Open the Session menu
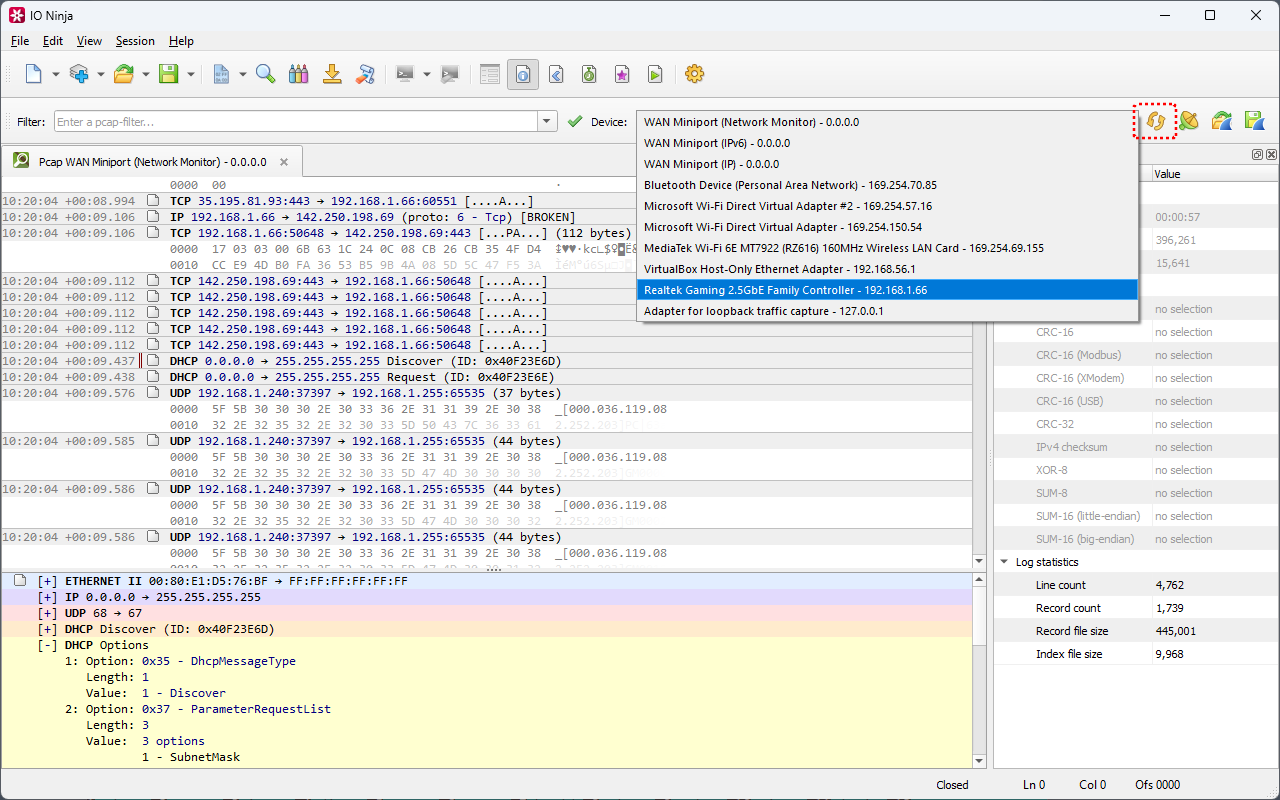 click(x=135, y=41)
